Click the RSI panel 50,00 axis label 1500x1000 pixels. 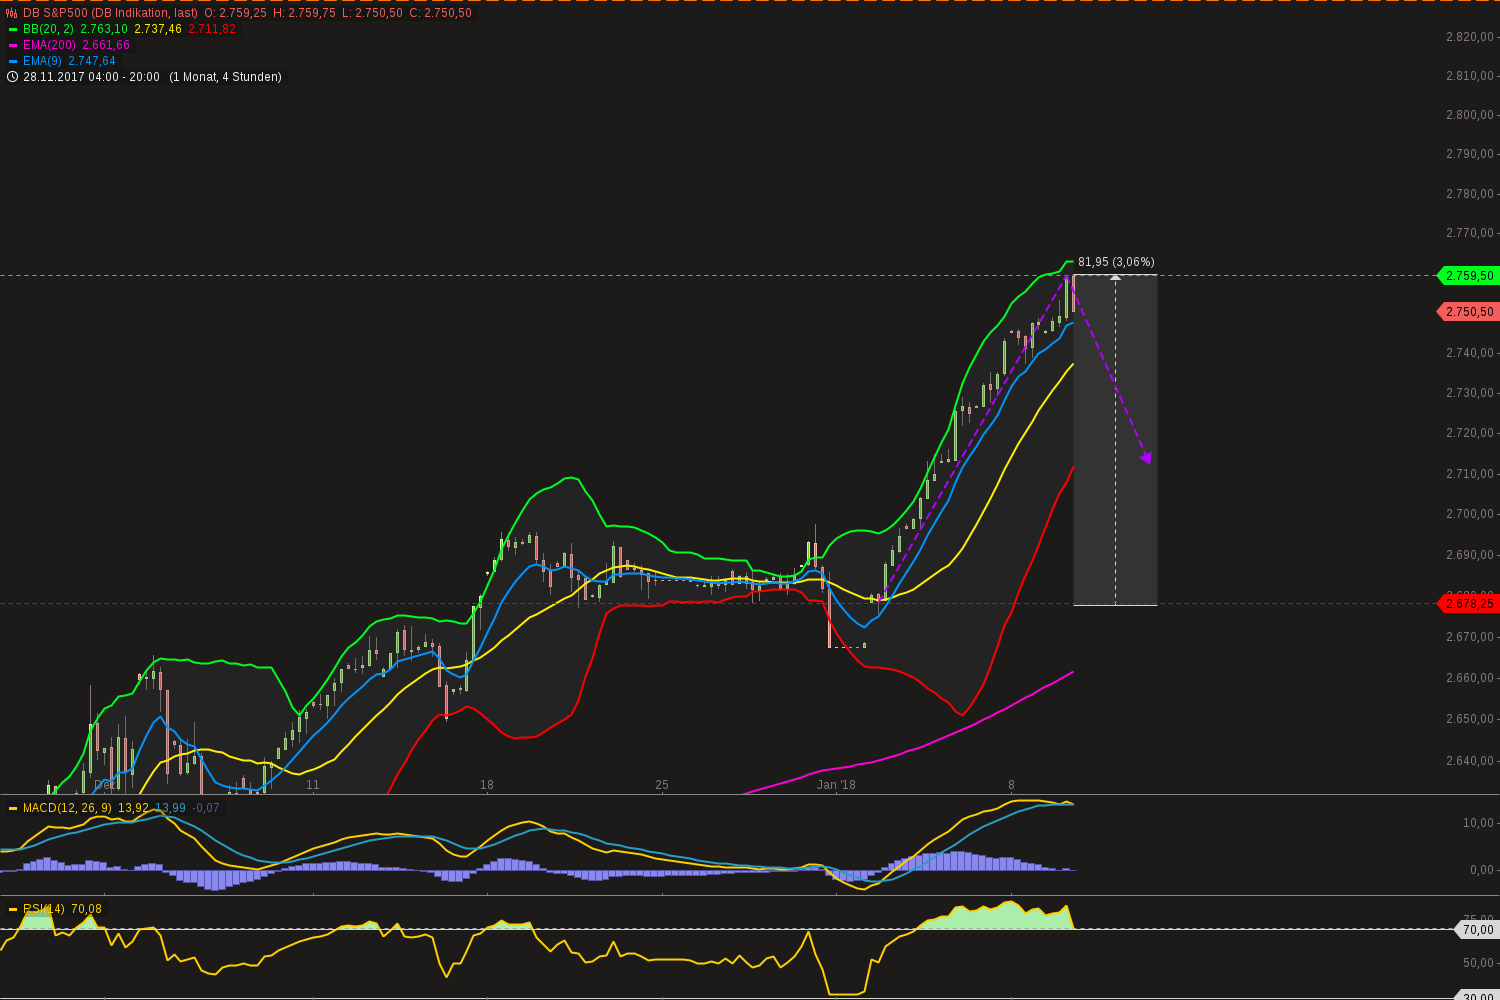click(x=1479, y=963)
